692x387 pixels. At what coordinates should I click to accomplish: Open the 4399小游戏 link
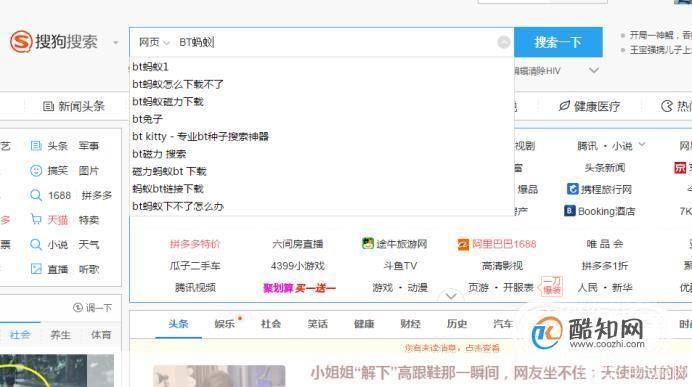[x=298, y=266]
